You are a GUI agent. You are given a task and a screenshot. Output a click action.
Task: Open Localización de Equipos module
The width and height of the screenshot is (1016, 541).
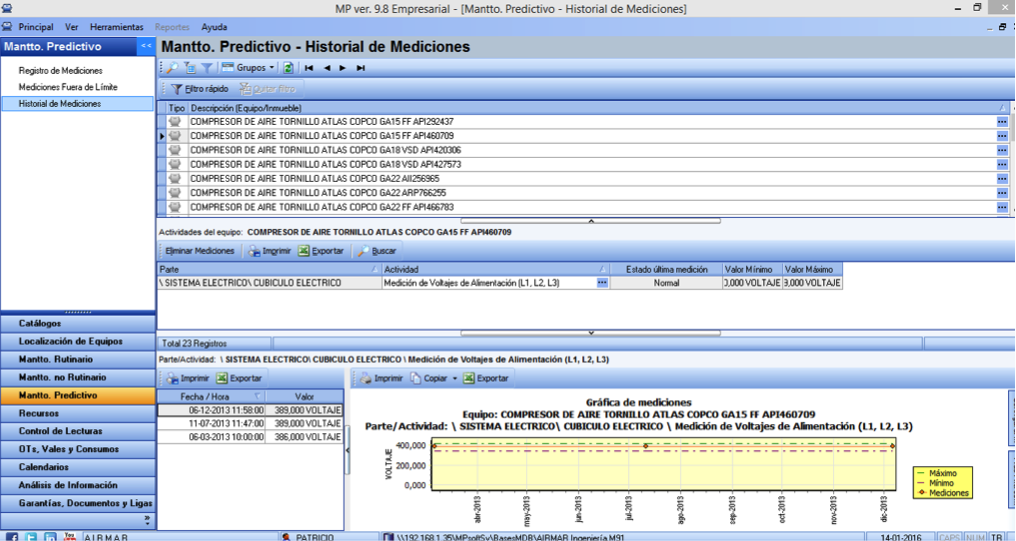[78, 341]
